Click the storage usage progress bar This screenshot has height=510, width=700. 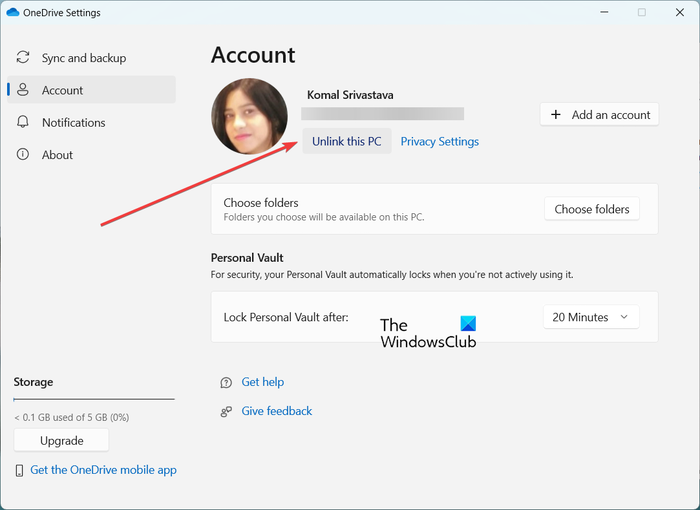point(94,399)
